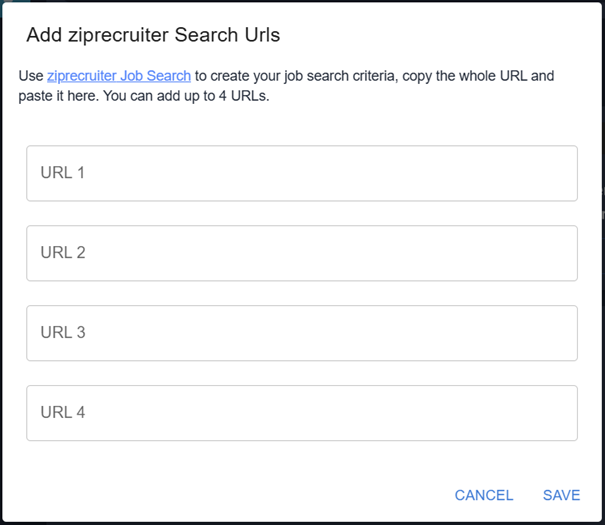Save the entered search URLs

(561, 495)
